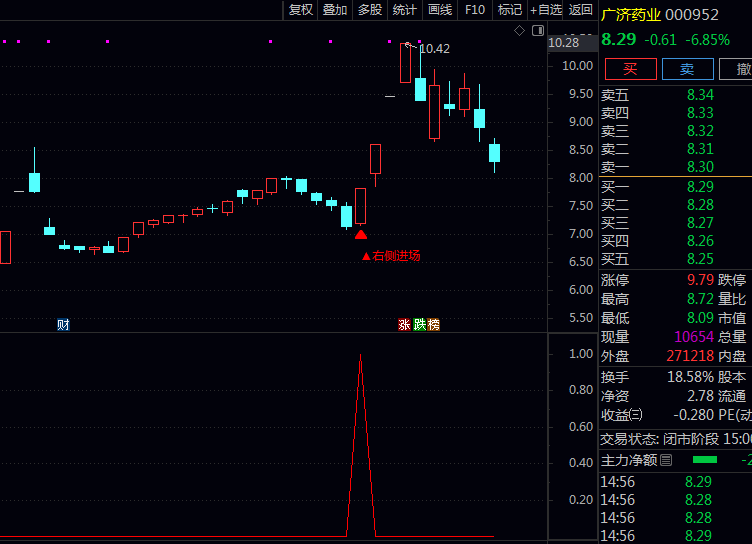
Task: Open 统计 in the toolbar
Action: [x=404, y=10]
